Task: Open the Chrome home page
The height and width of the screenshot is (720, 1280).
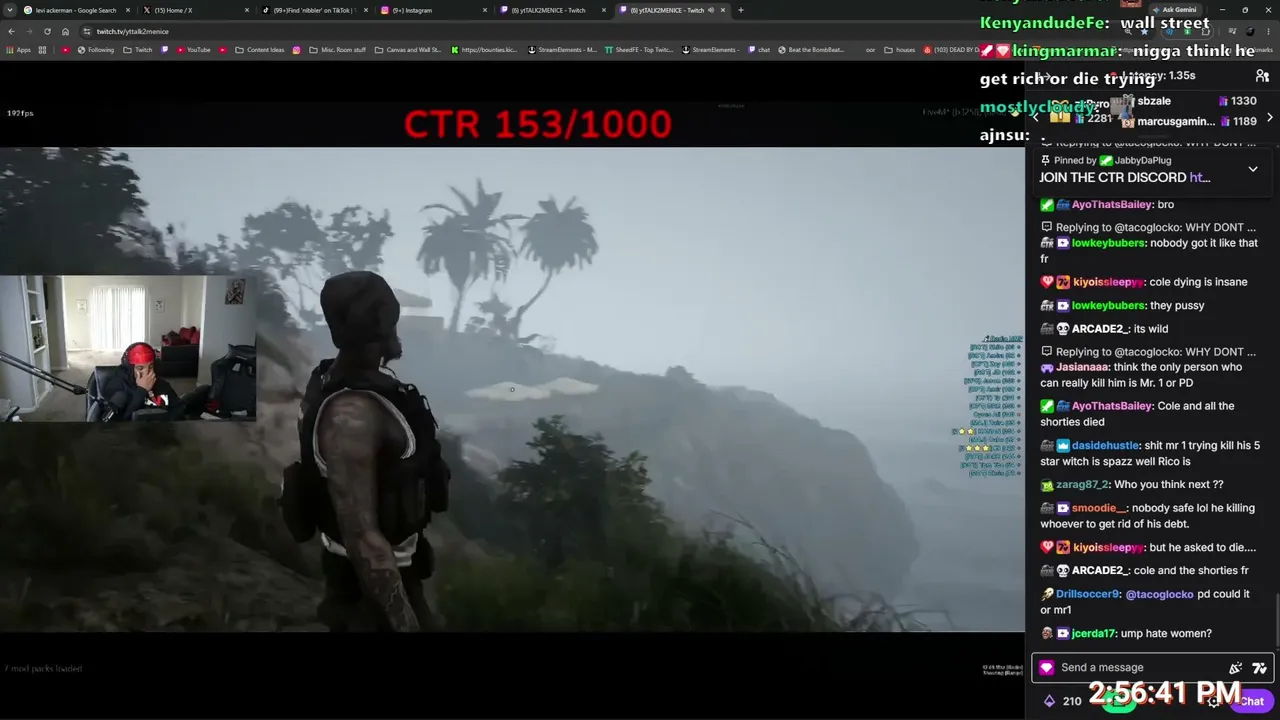Action: [x=65, y=31]
